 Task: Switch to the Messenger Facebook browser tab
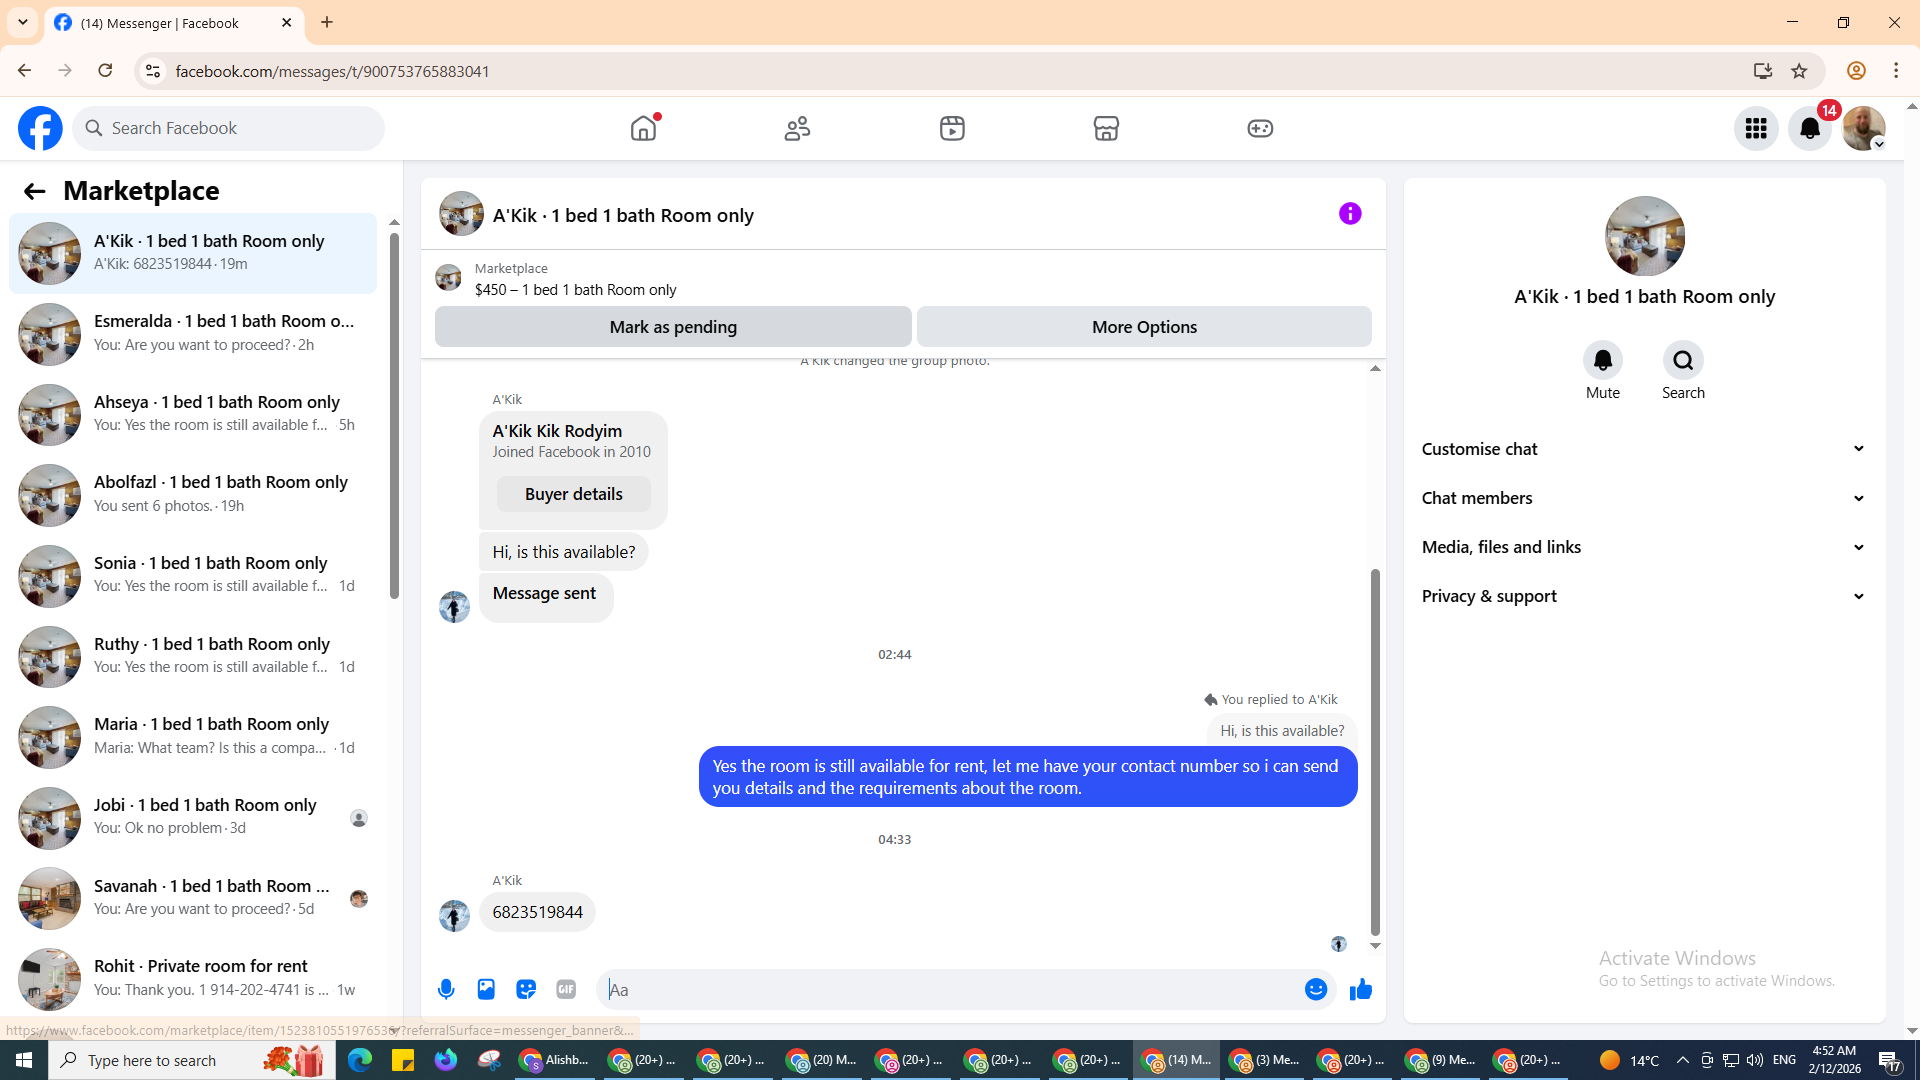pos(174,22)
